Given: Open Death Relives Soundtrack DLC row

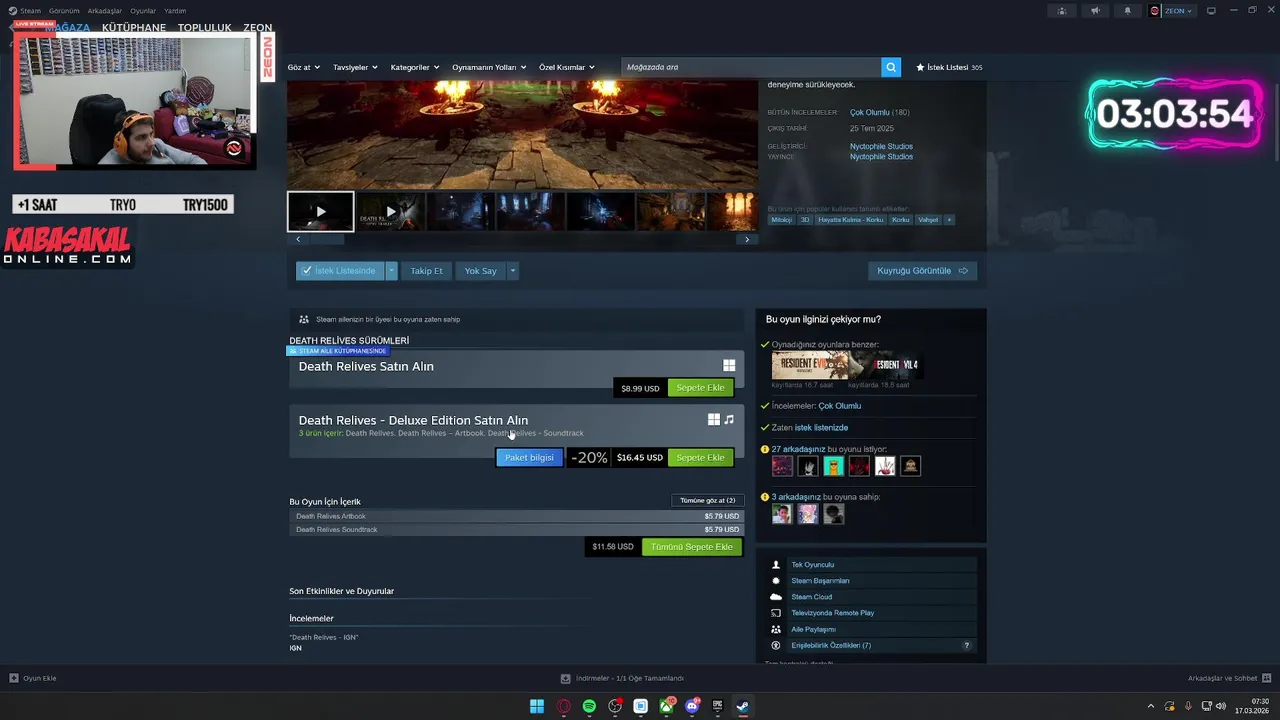Looking at the screenshot, I should tap(516, 529).
